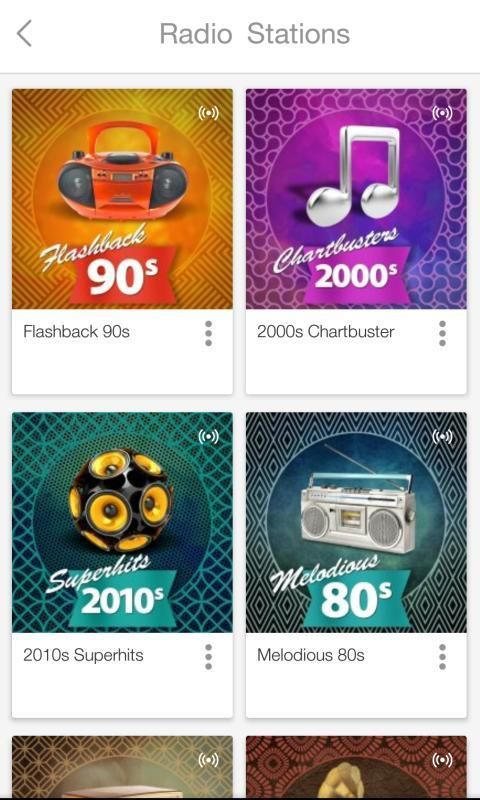Select the 2010s Superhits title text

83,655
